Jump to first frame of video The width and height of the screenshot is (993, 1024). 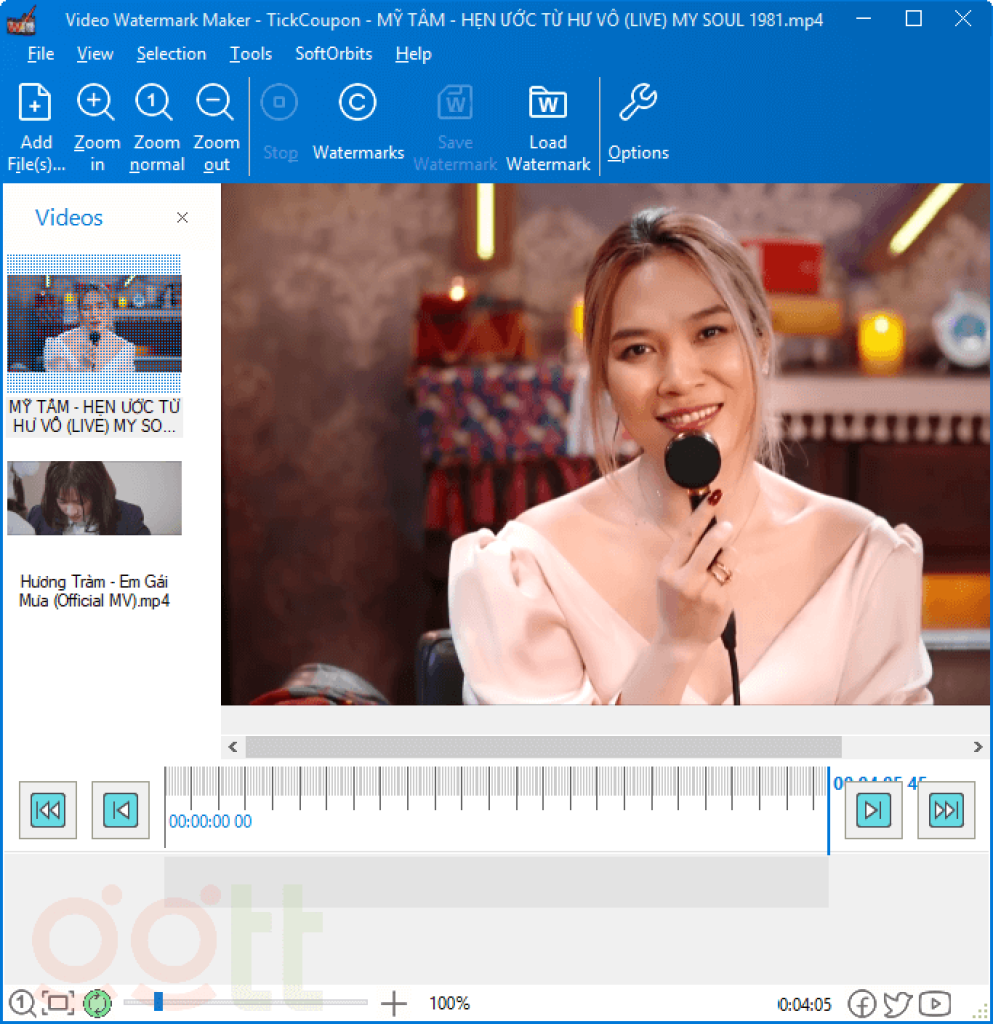(x=48, y=810)
